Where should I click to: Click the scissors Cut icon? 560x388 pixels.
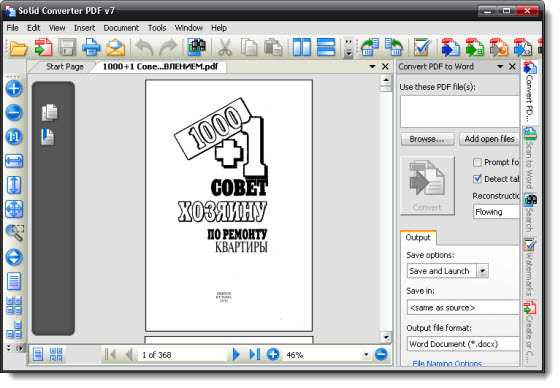225,48
